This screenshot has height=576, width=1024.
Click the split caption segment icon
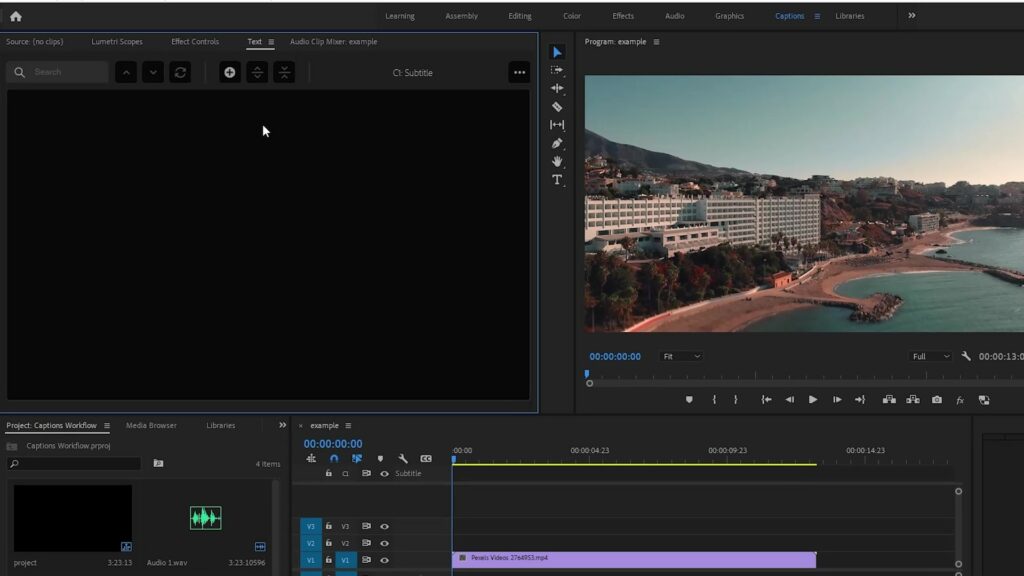point(257,72)
